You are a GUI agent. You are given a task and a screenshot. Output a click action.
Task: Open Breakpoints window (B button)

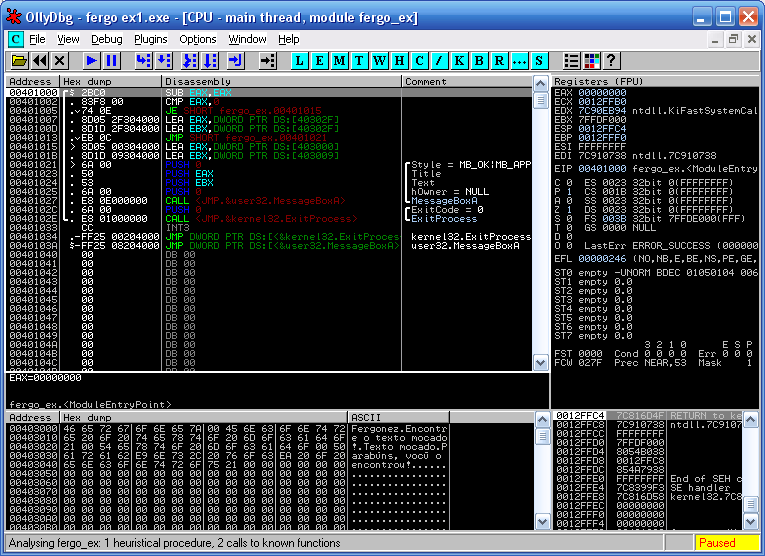coord(479,61)
